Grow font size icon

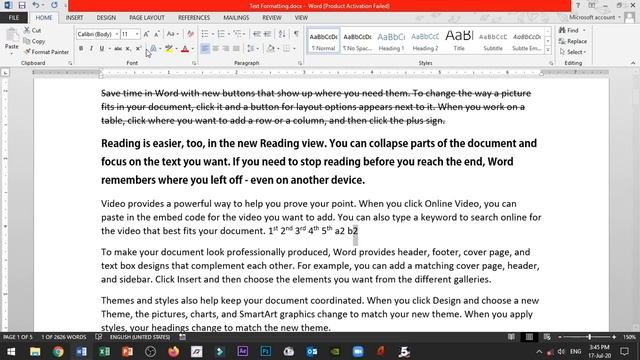[146, 34]
